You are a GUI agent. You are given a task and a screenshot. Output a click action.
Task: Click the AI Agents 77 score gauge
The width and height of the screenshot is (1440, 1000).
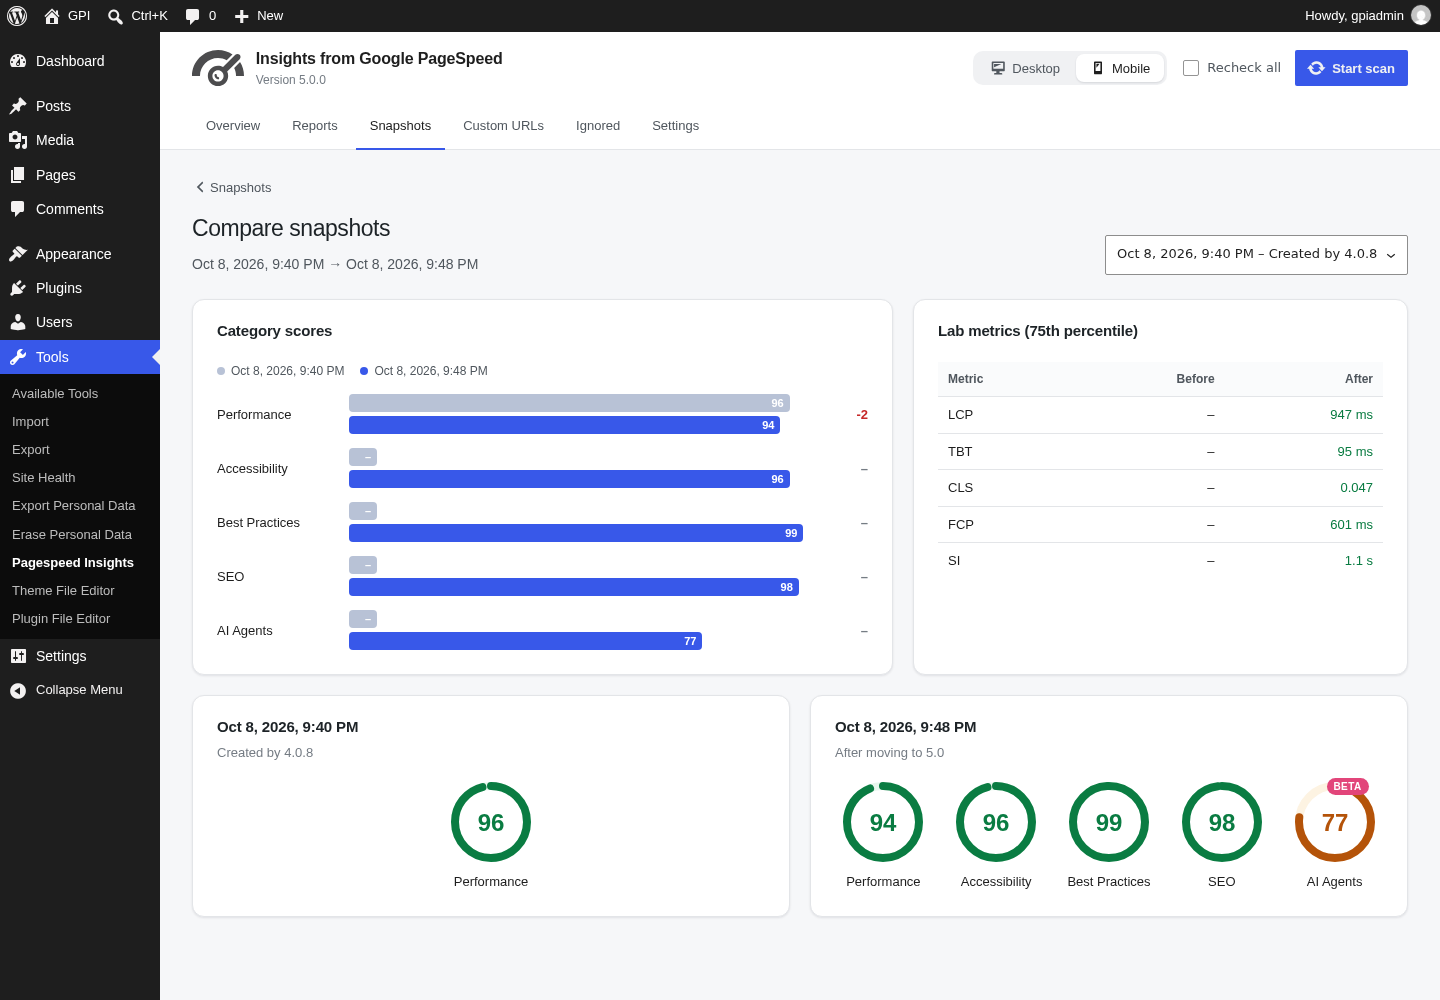coord(1334,822)
